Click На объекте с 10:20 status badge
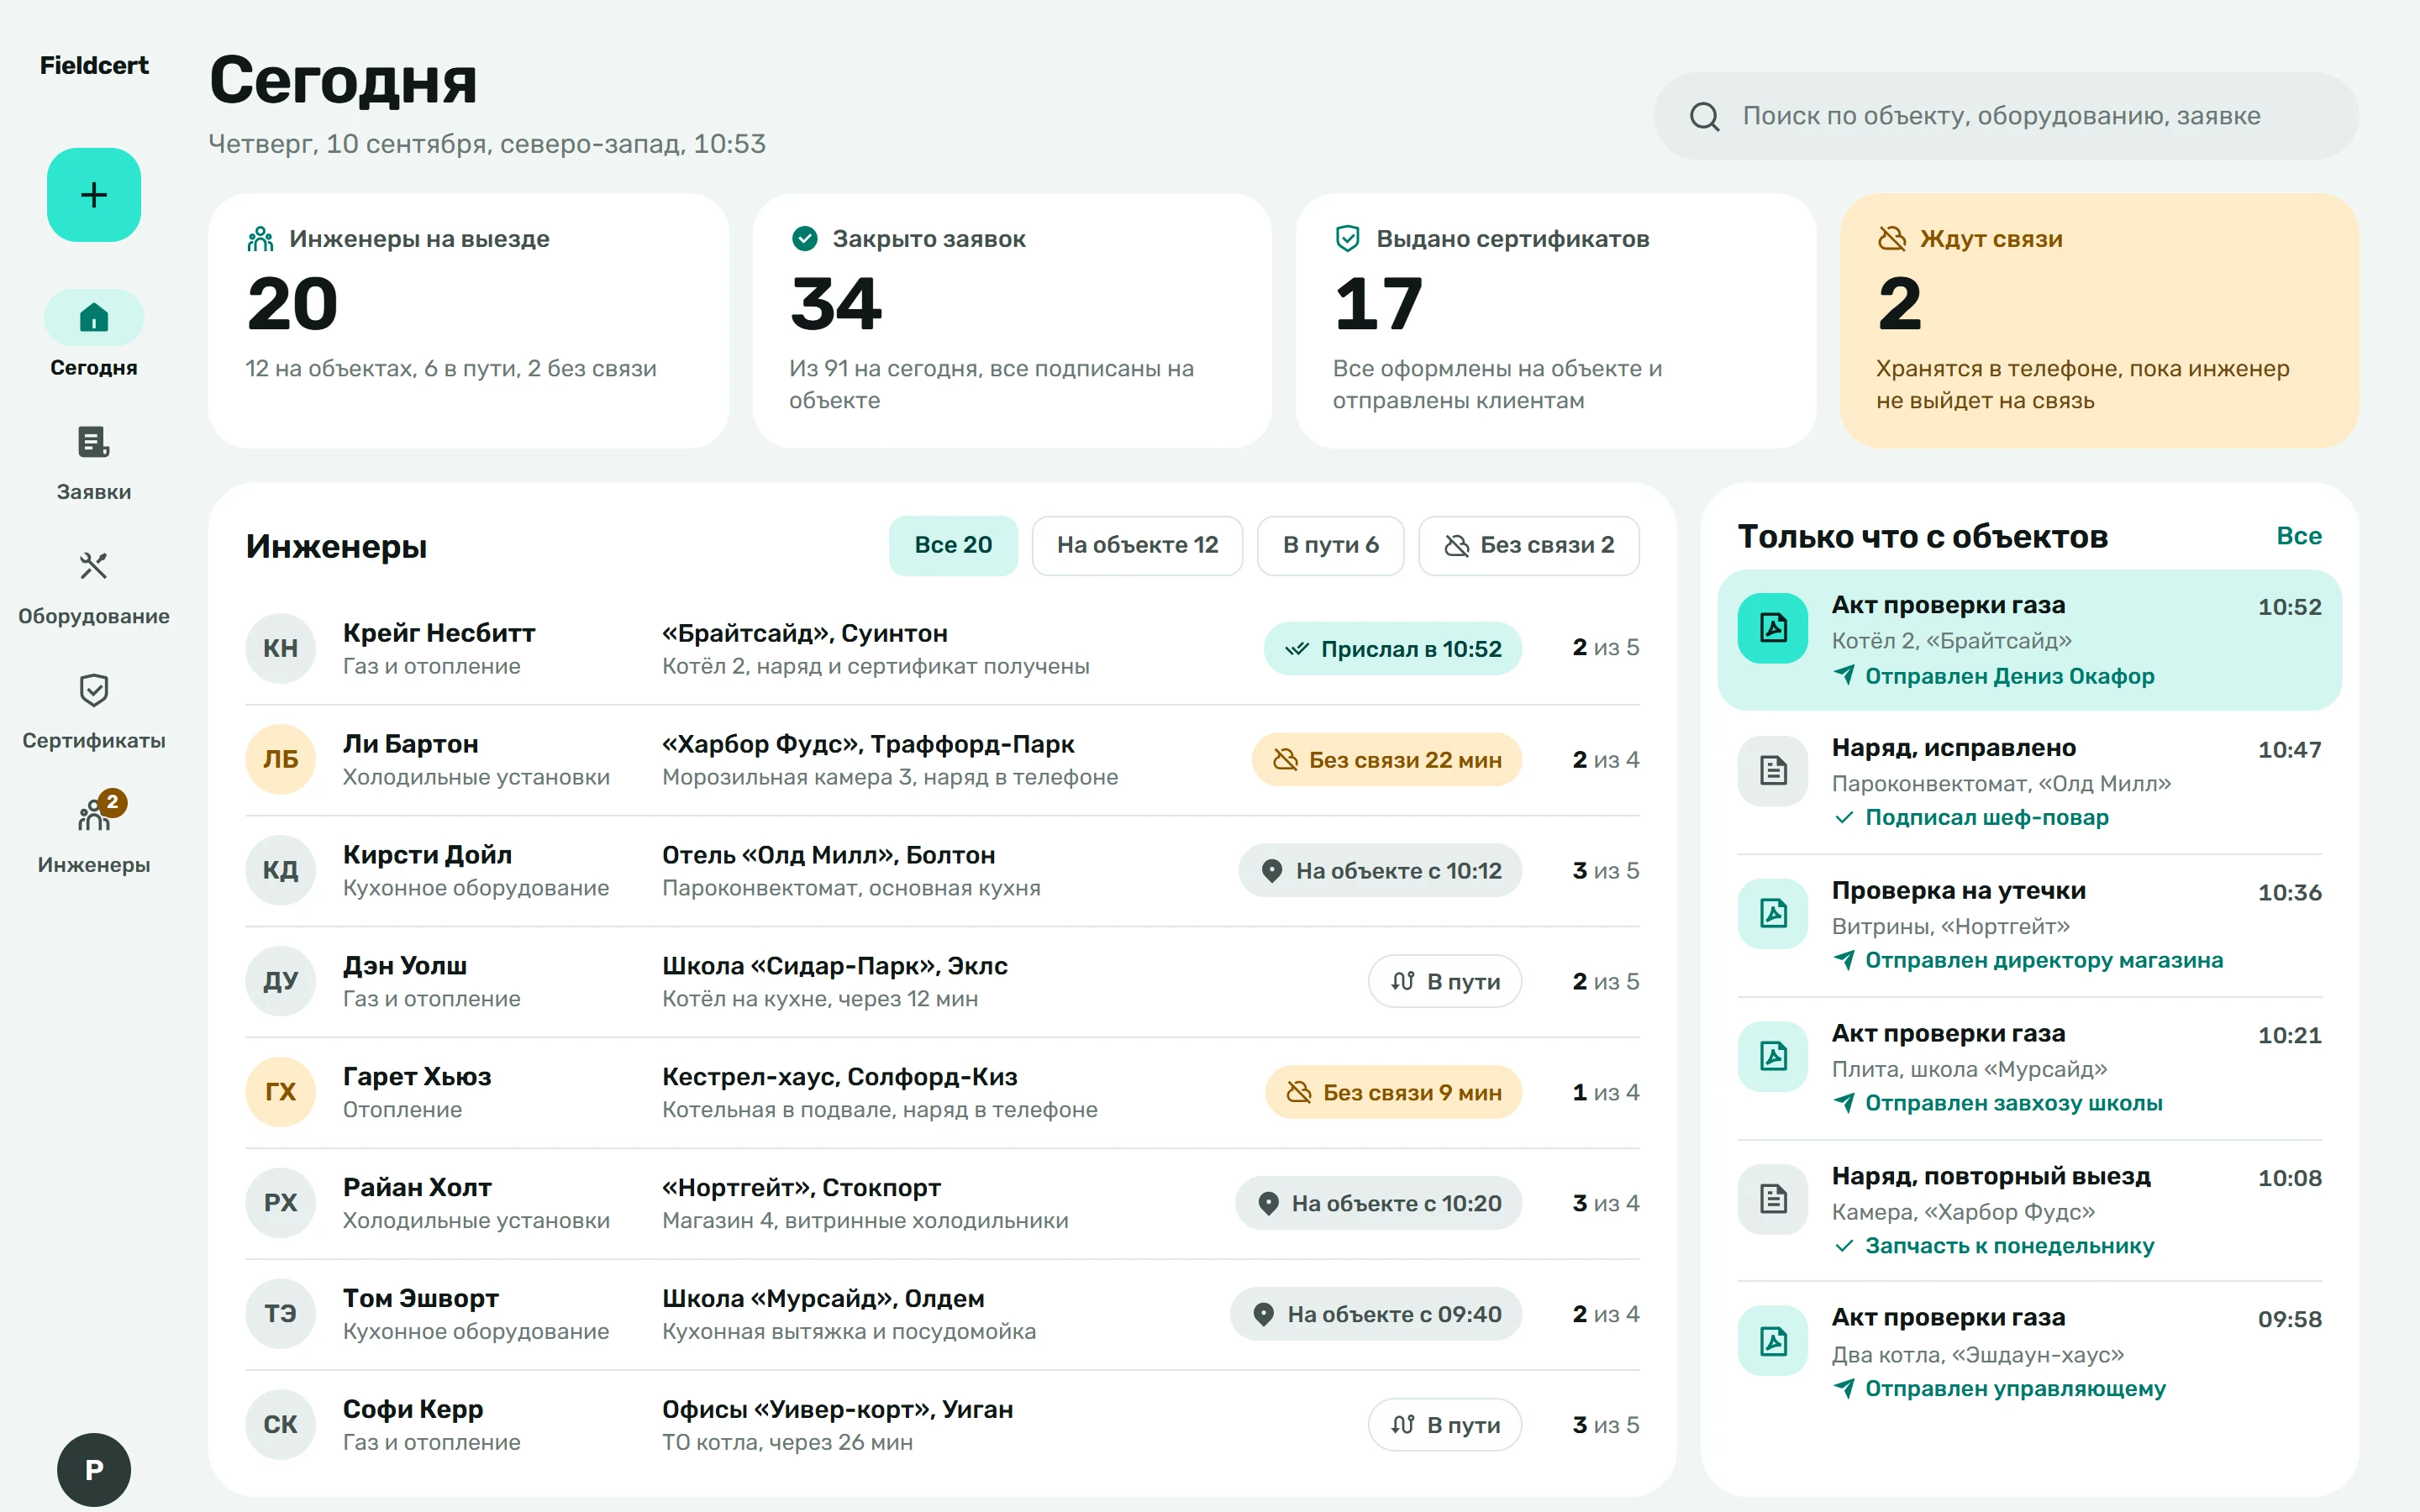The height and width of the screenshot is (1512, 2420). [1378, 1203]
